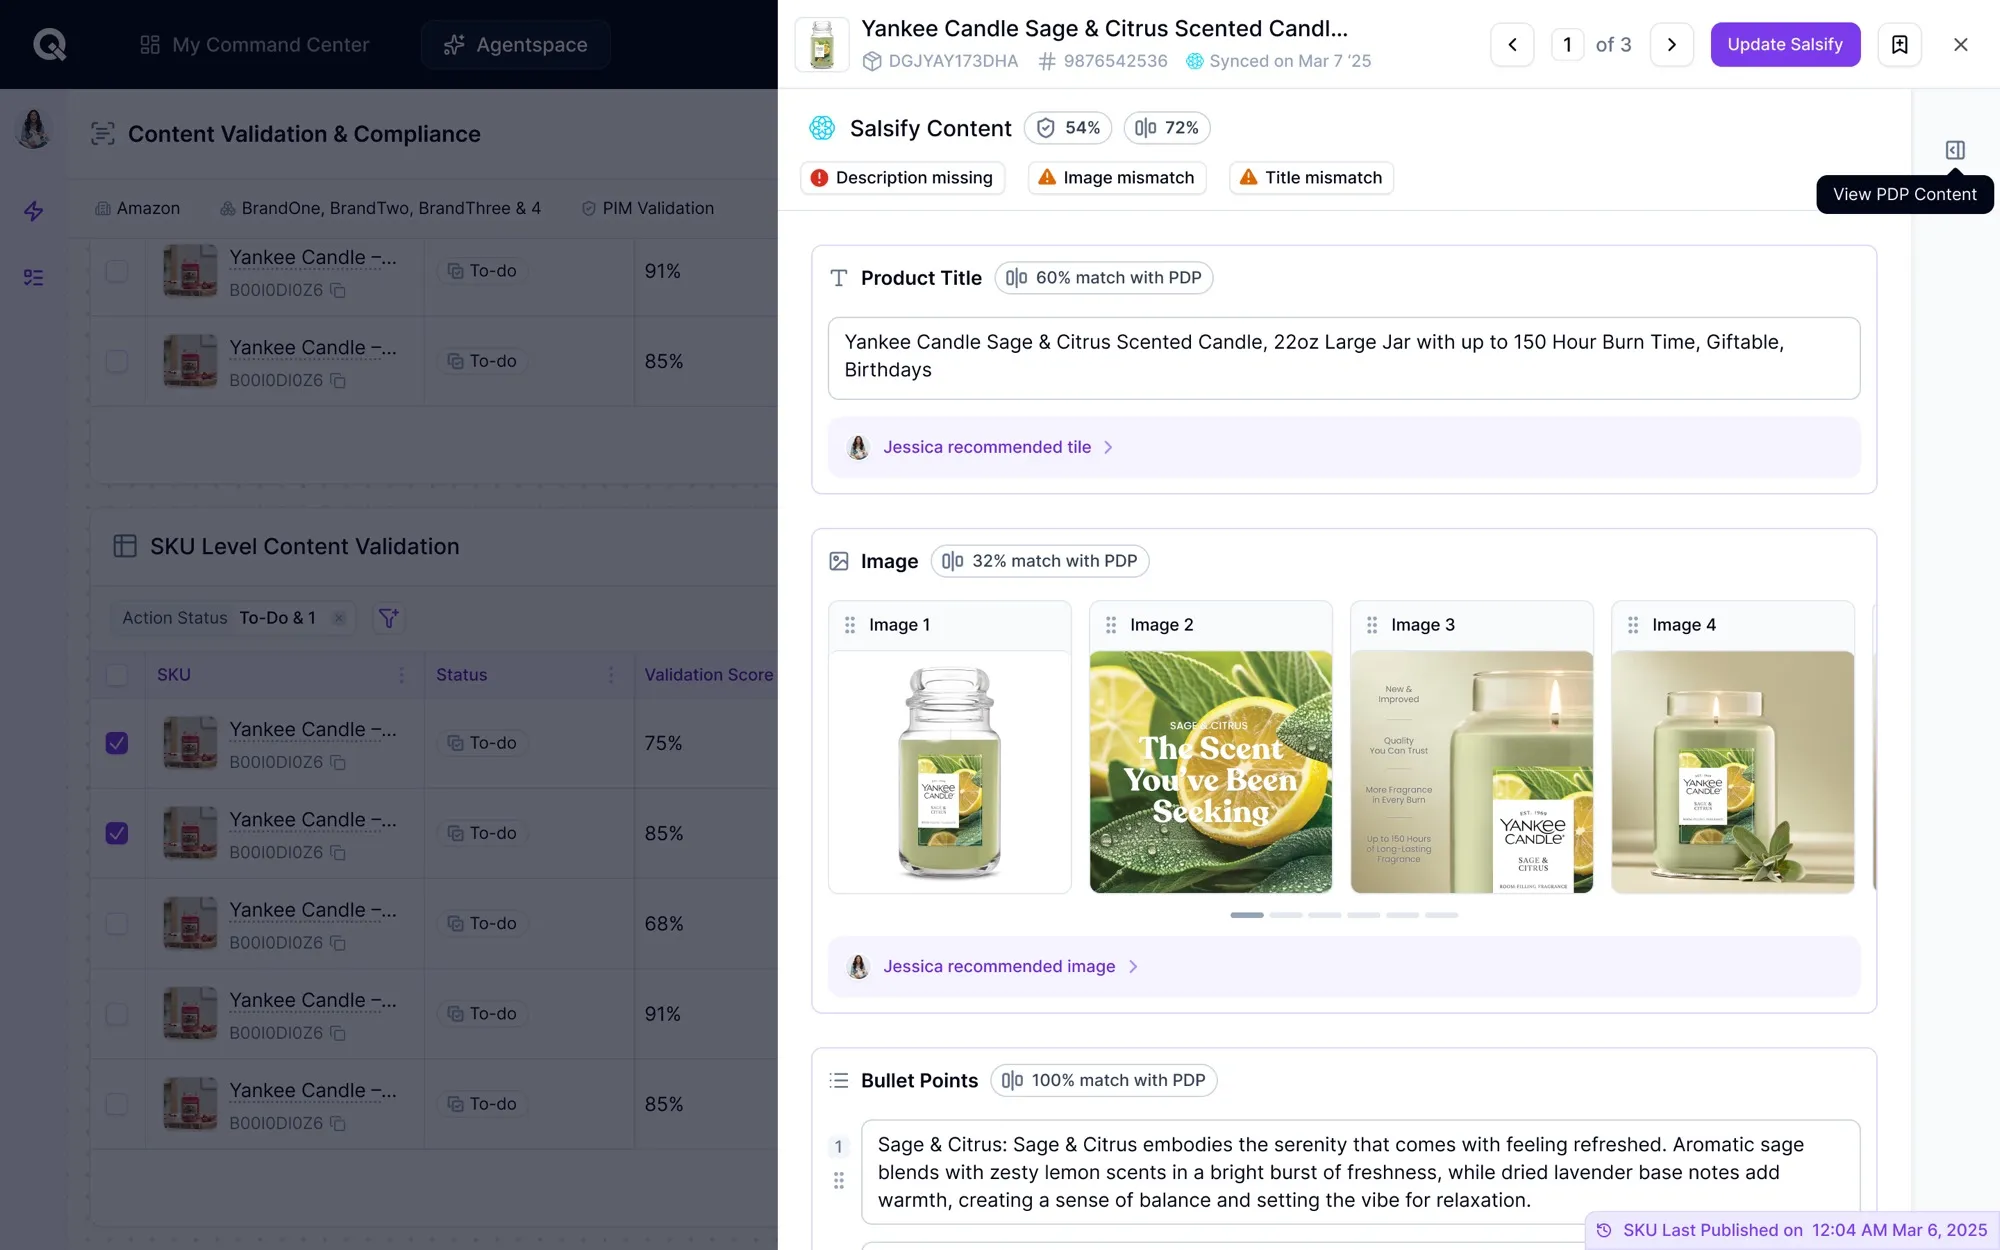Select the Title mismatch tag
The image size is (2000, 1250).
coord(1311,178)
